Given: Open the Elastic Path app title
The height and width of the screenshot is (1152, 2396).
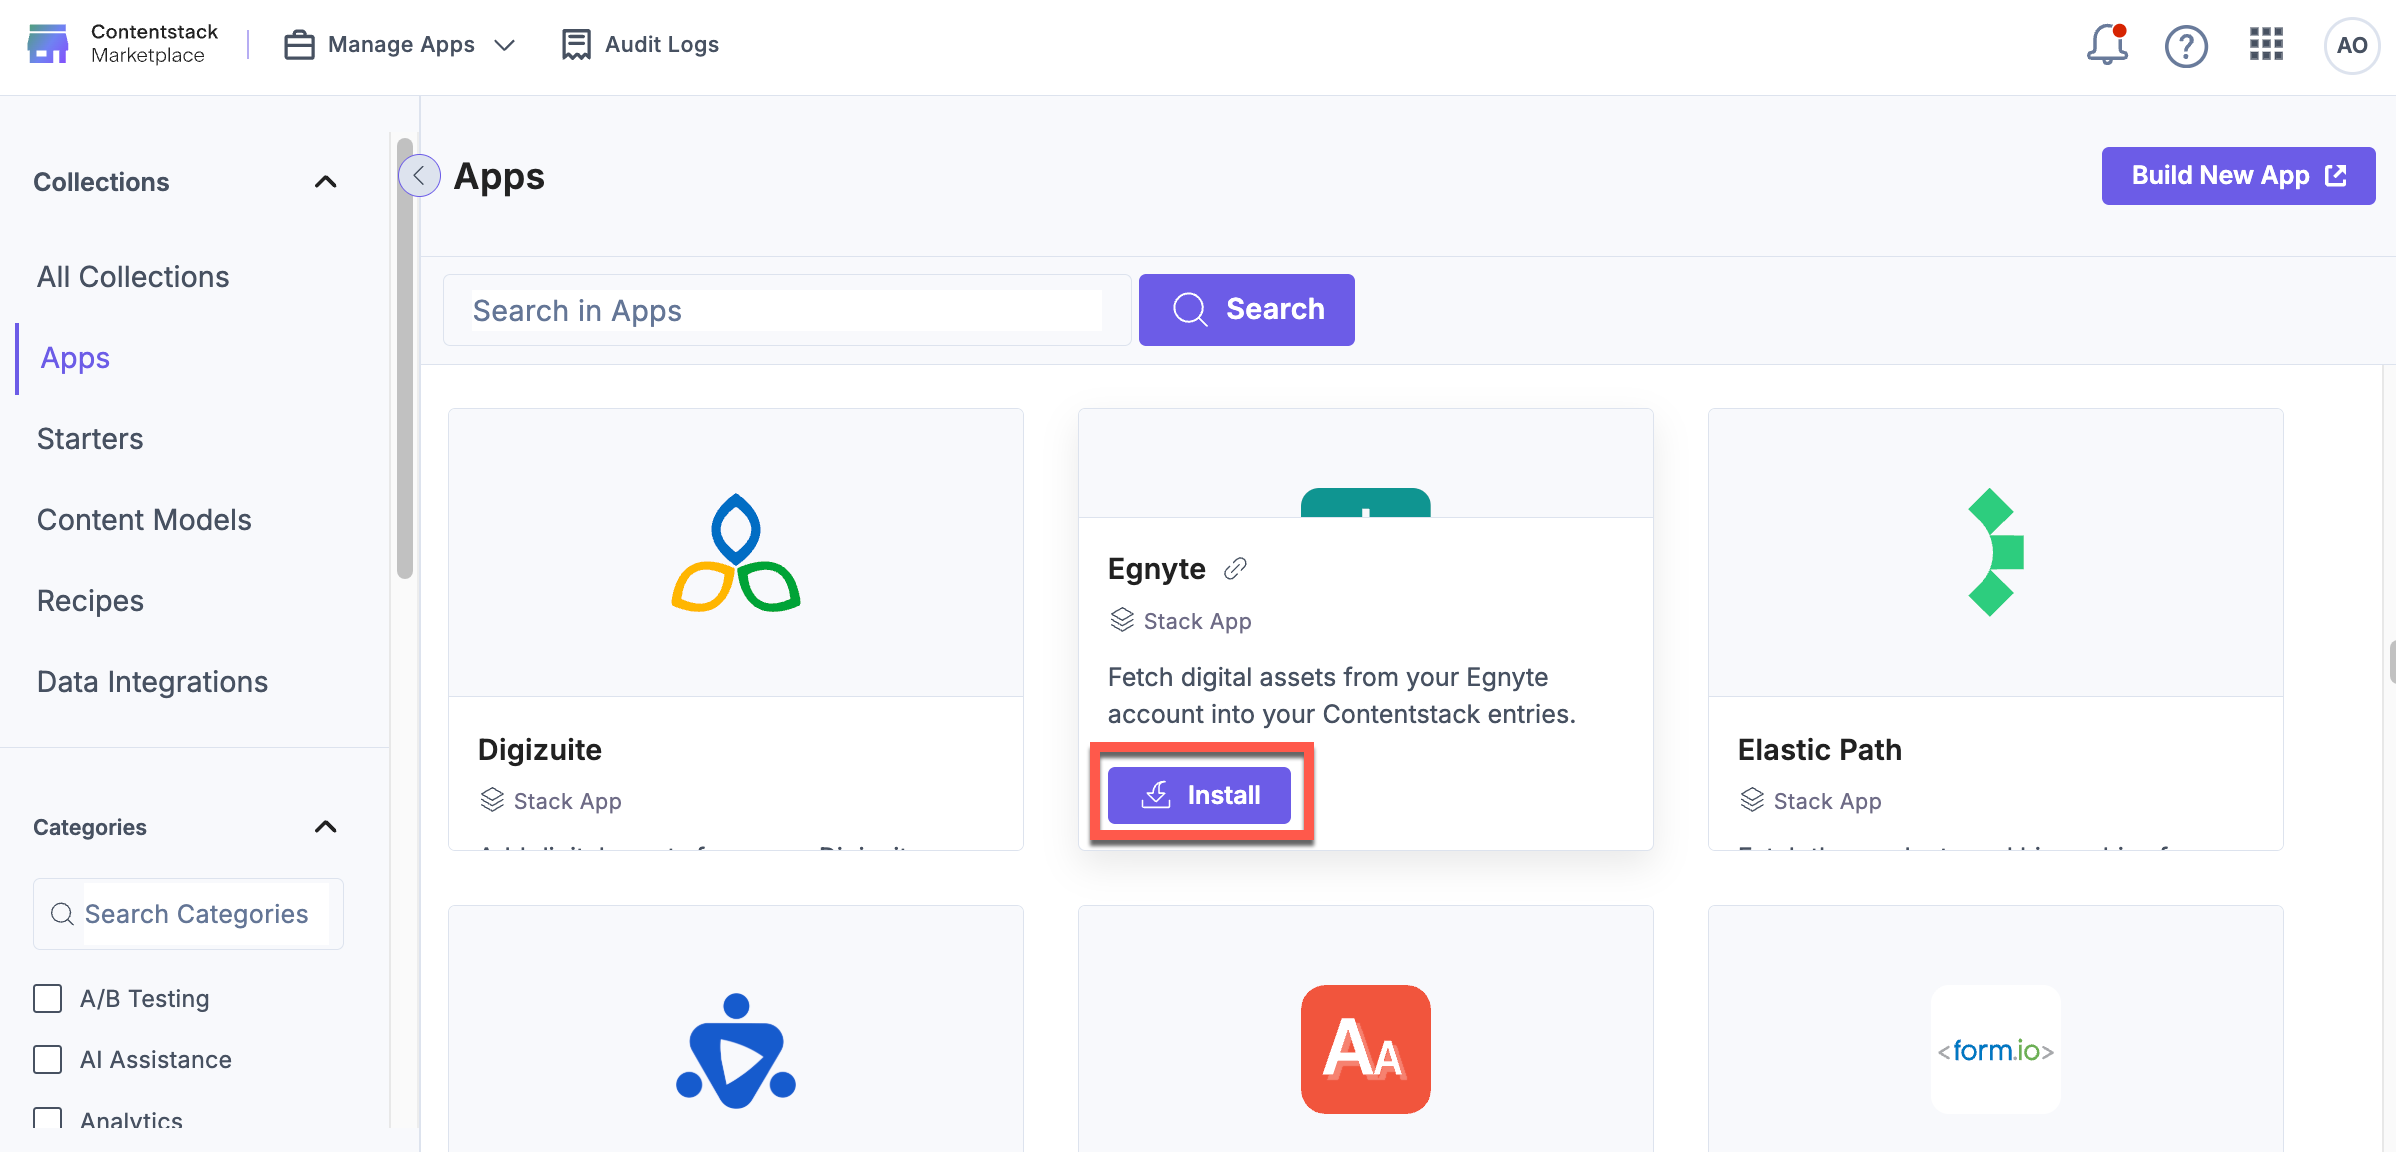Looking at the screenshot, I should 1819,750.
